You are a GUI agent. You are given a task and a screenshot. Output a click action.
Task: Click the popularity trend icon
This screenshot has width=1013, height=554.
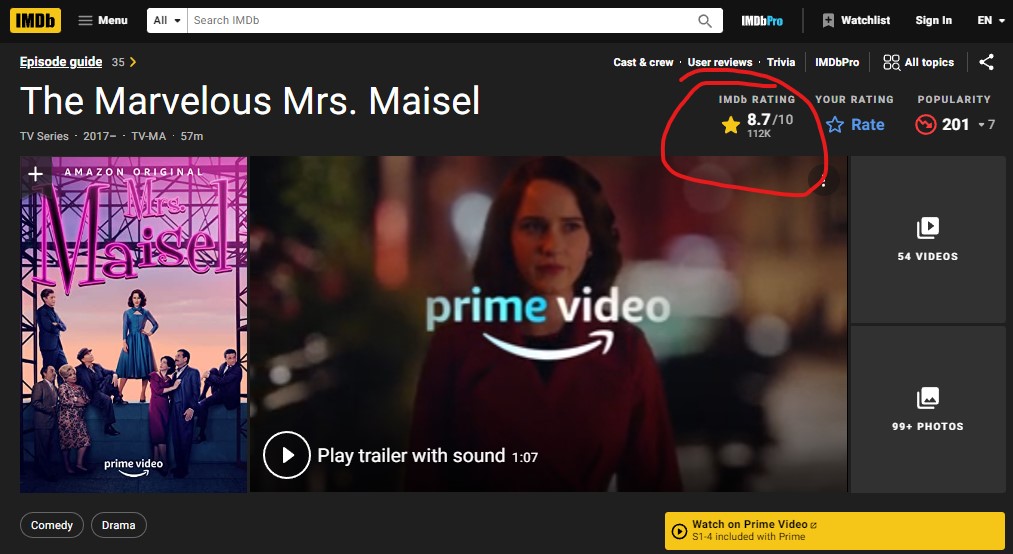pyautogui.click(x=925, y=124)
